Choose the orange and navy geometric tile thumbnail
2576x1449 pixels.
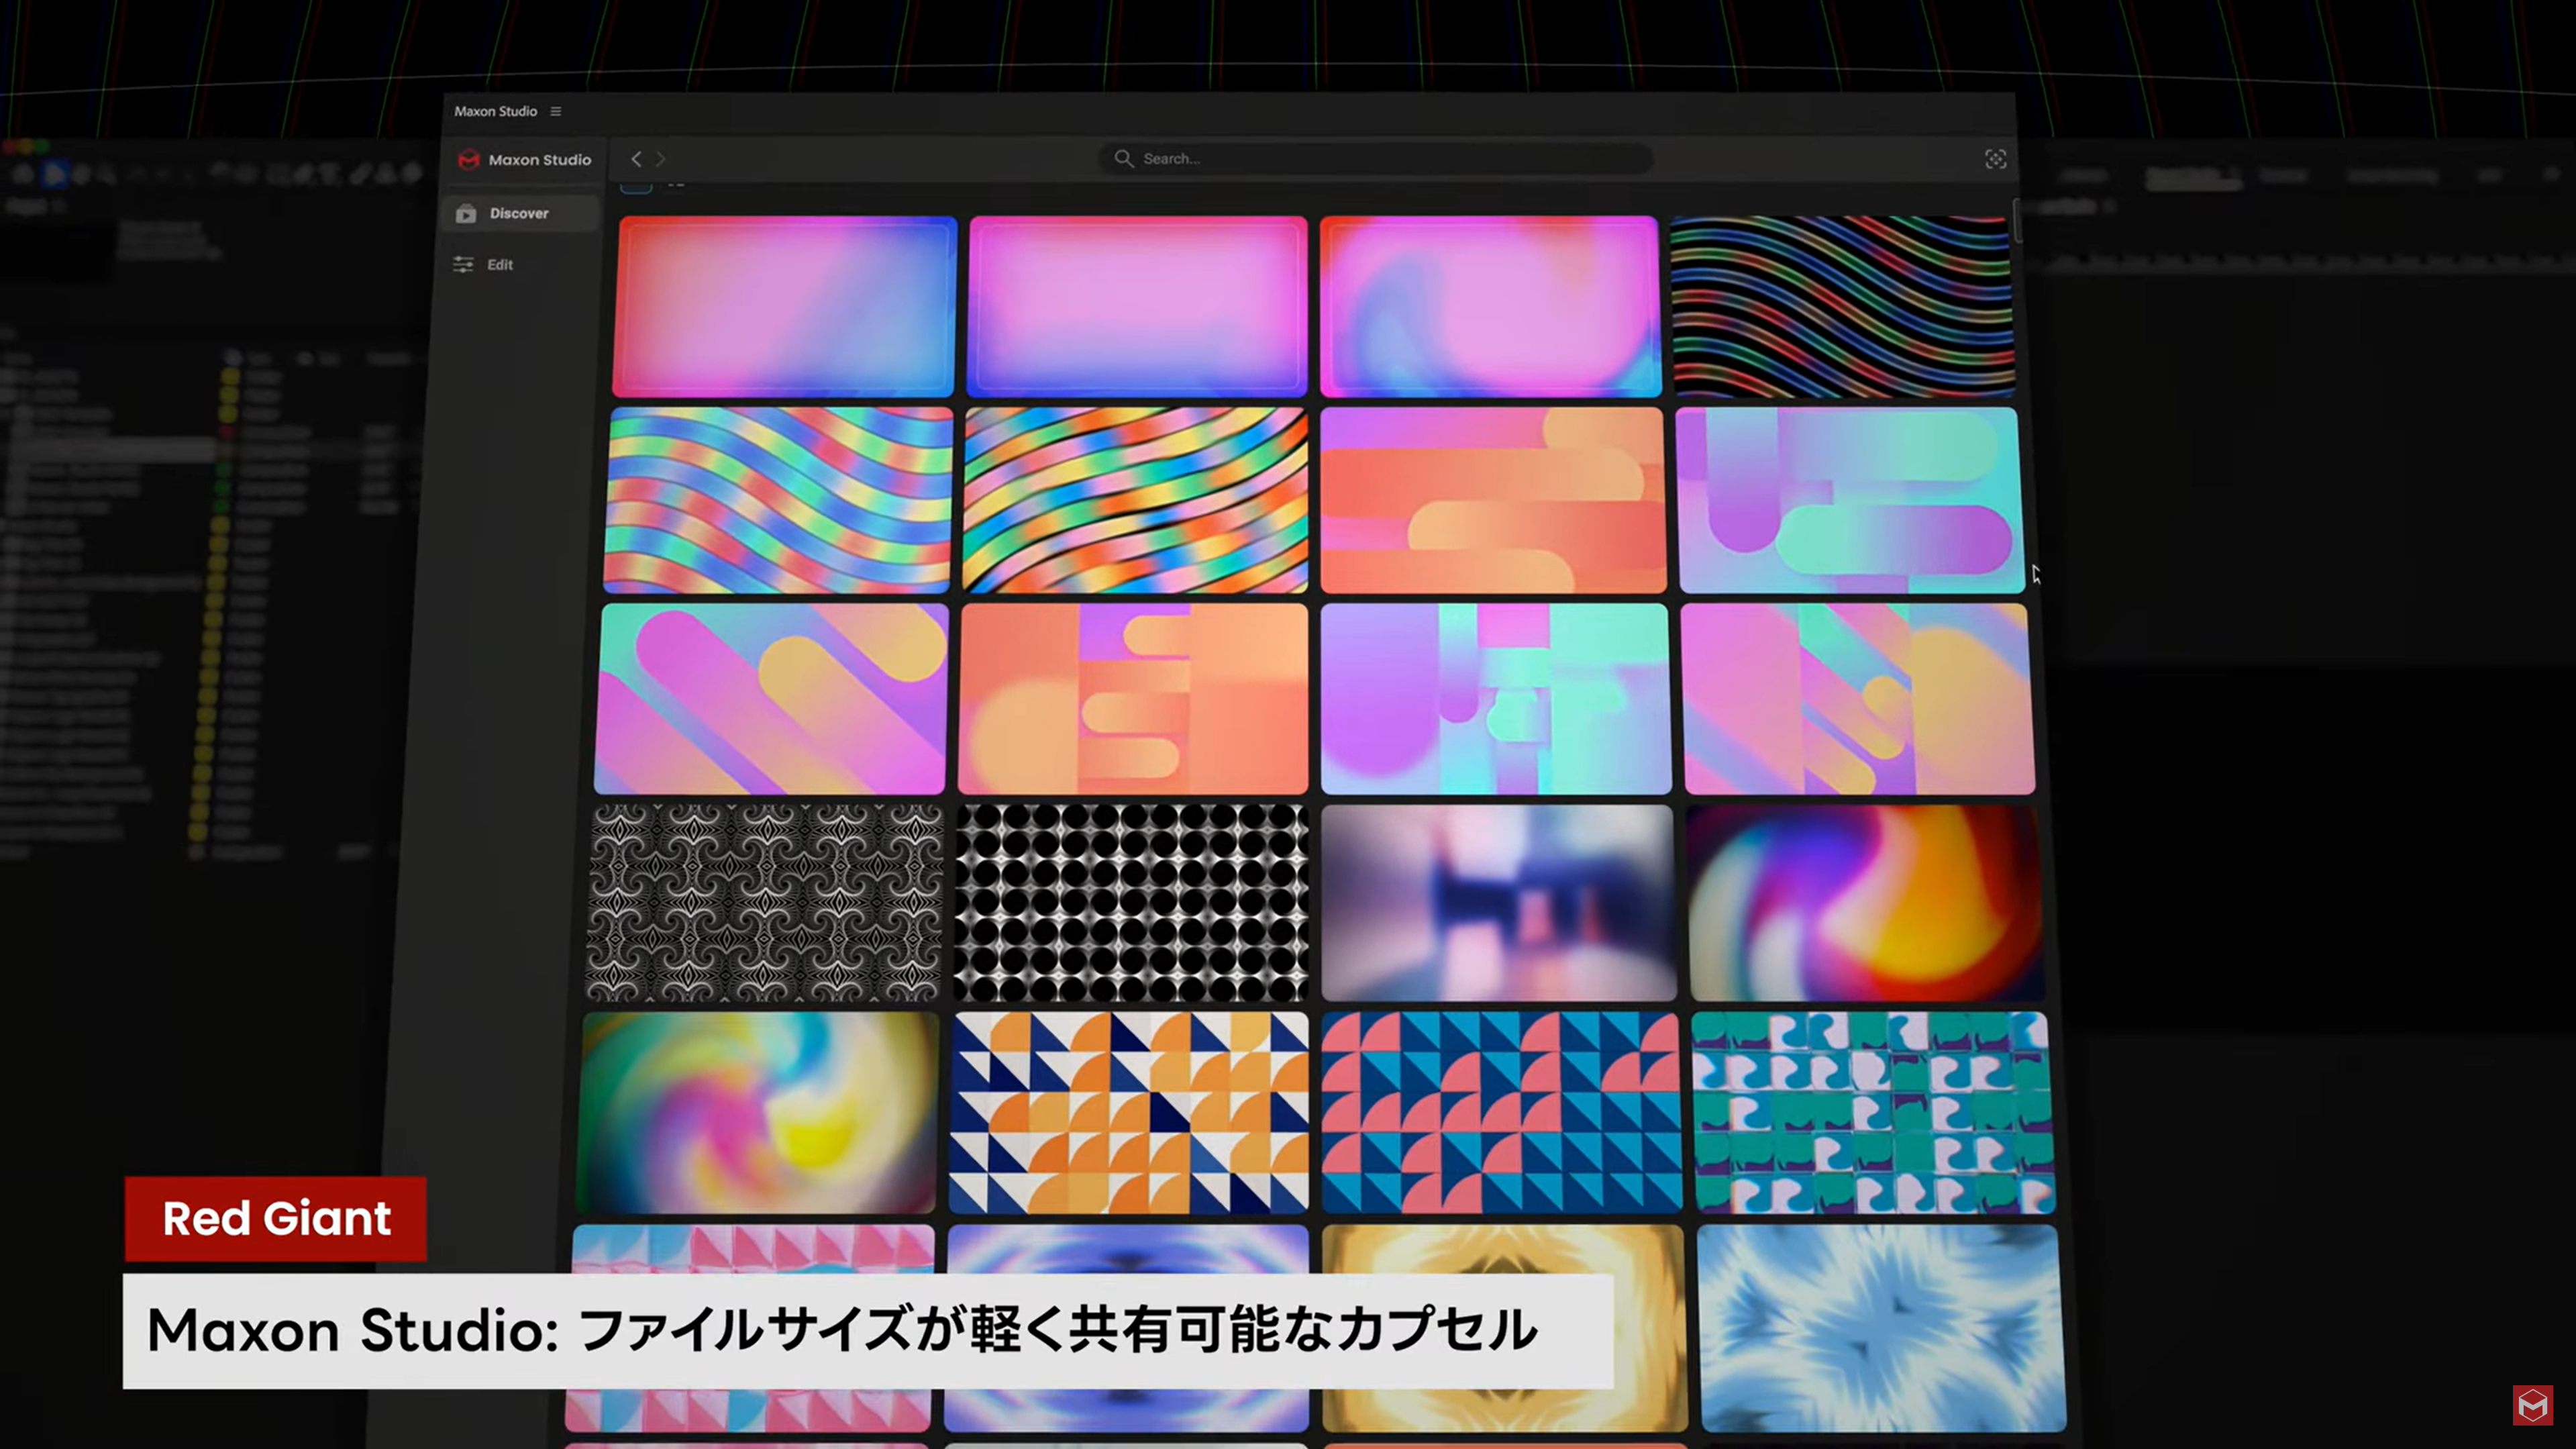click(1129, 1112)
